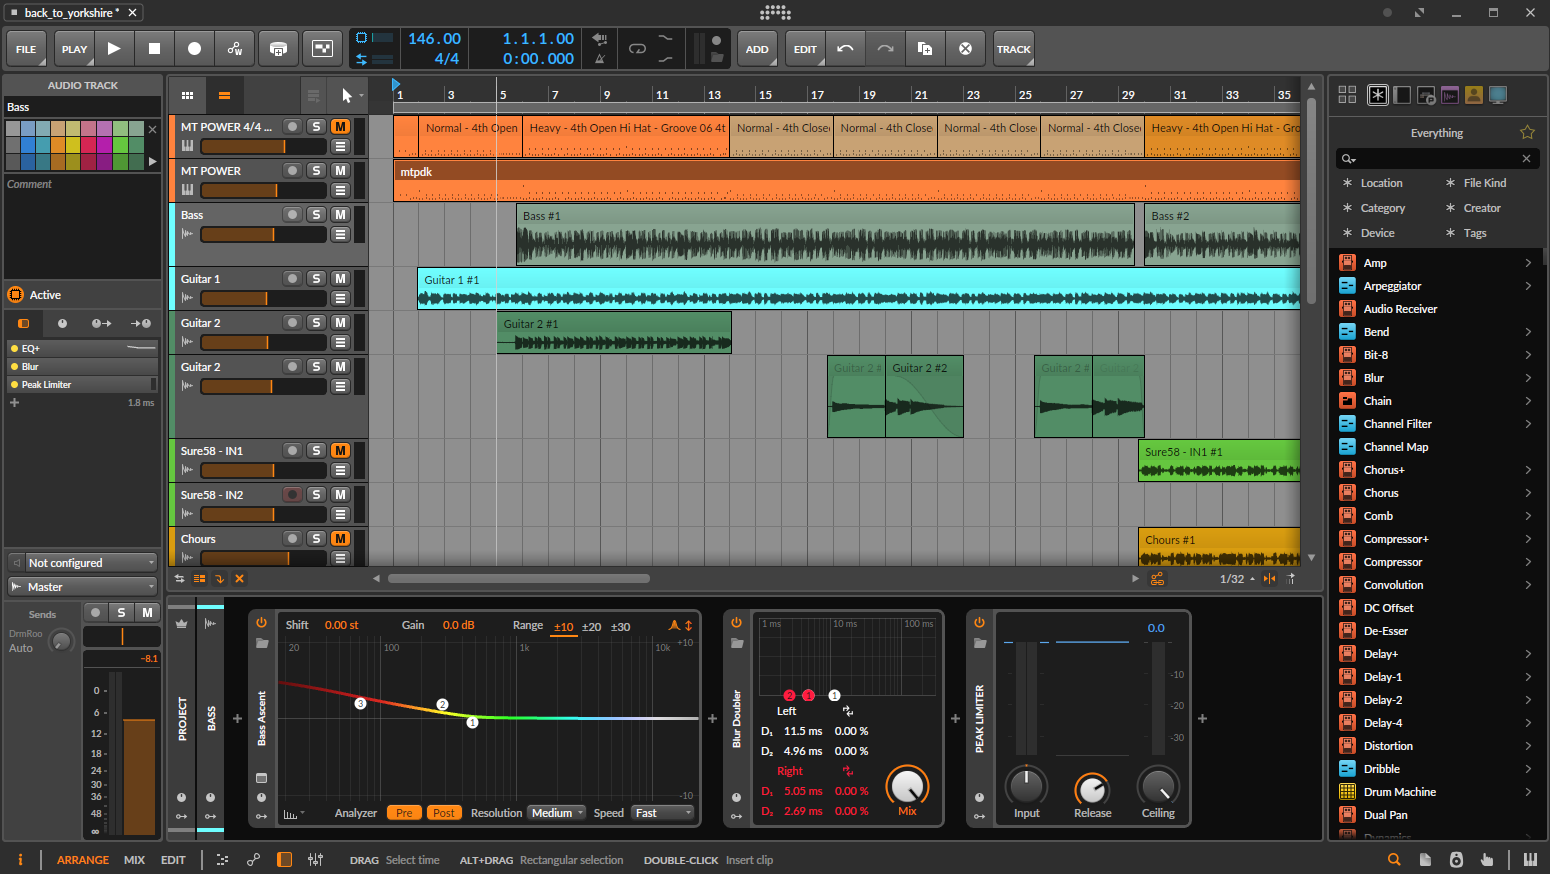Open the Resolution Medium dropdown
Screen dimensions: 1550x874
tap(557, 813)
